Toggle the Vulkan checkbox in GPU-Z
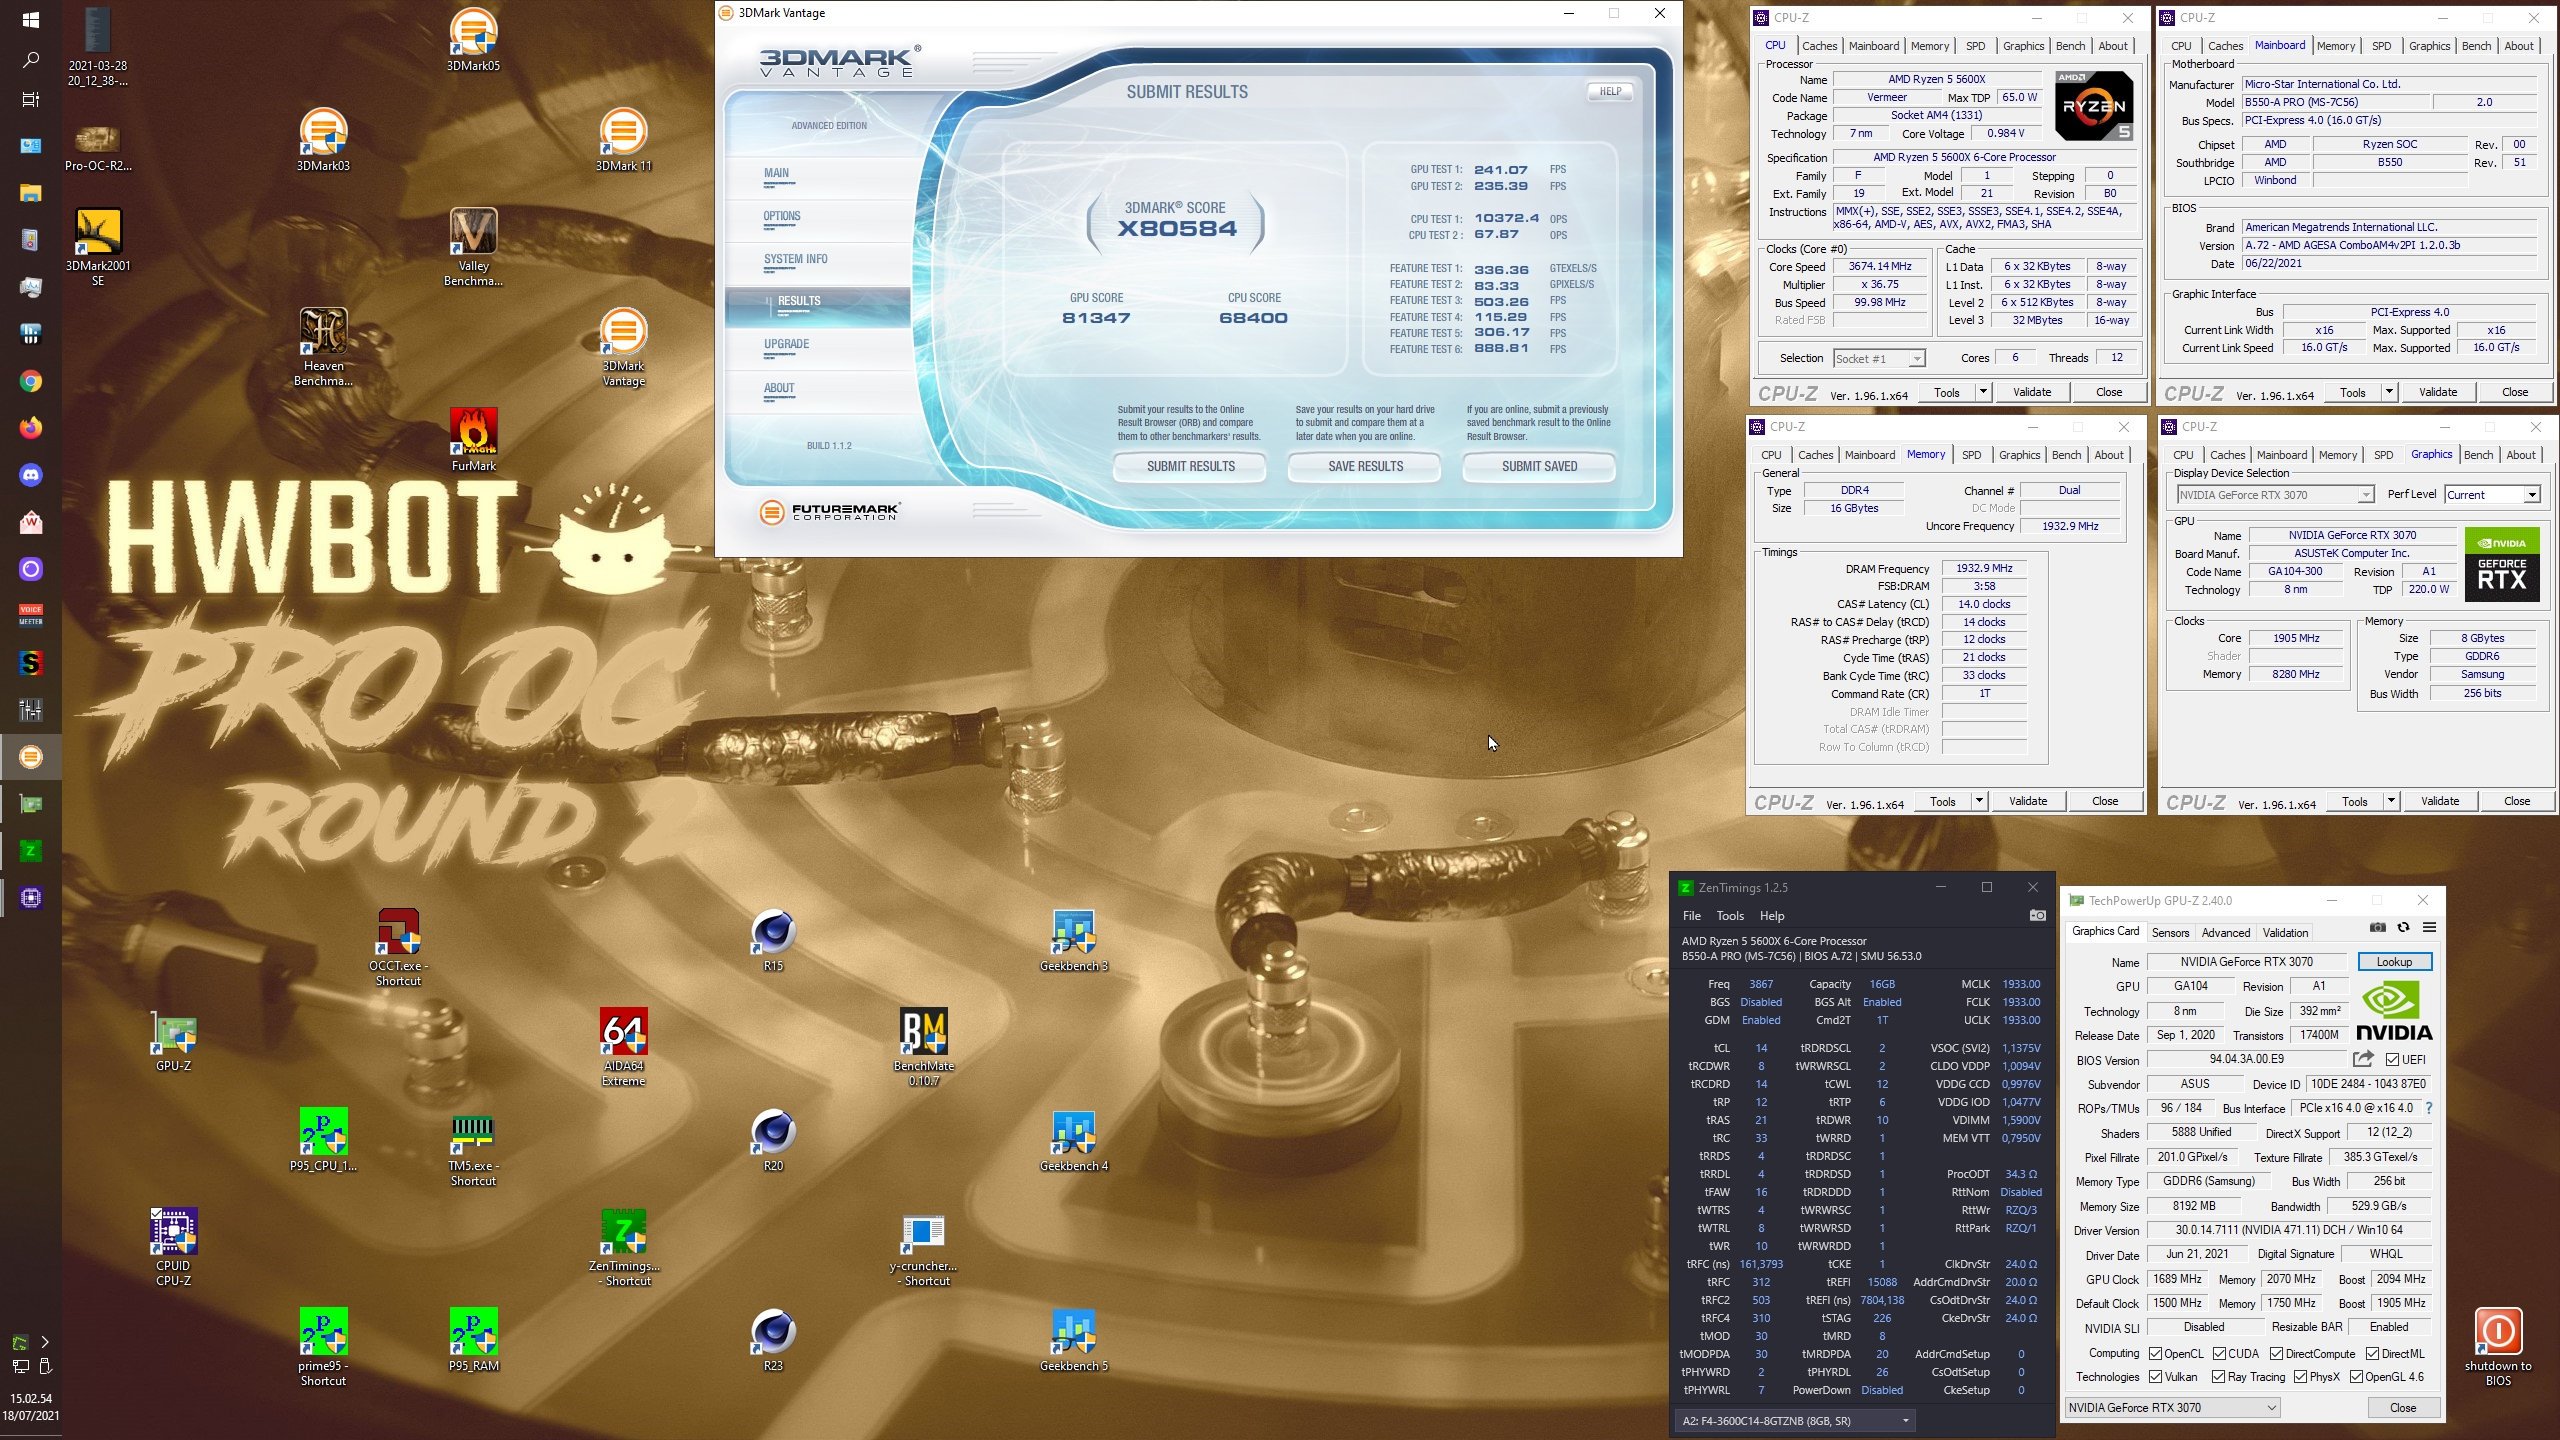The image size is (2560, 1440). click(2155, 1377)
